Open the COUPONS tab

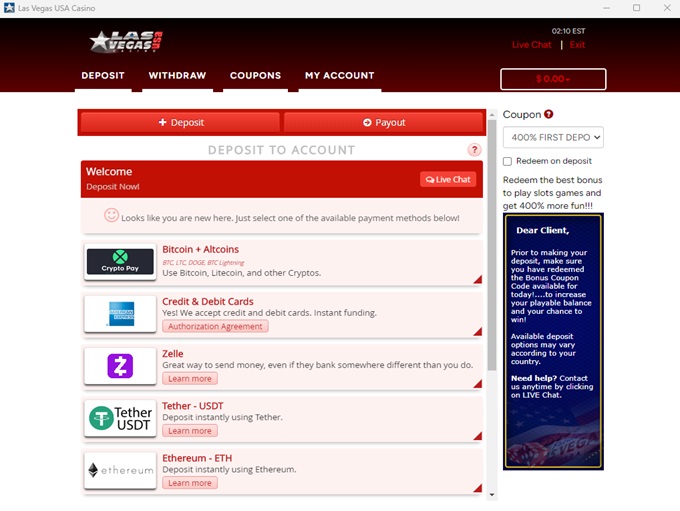click(255, 75)
